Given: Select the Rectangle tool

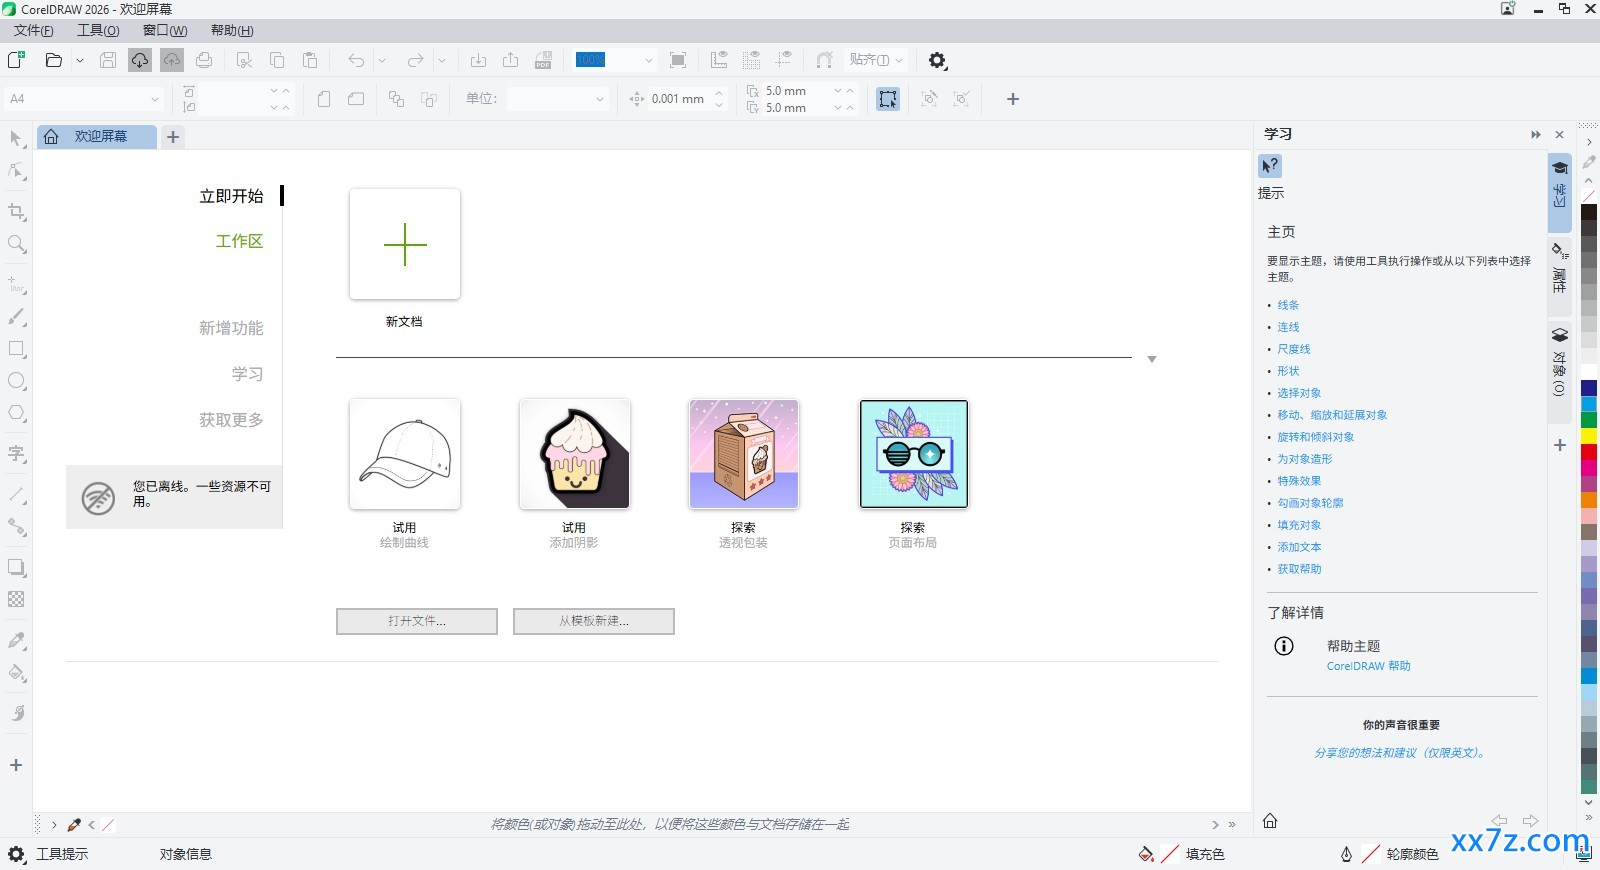Looking at the screenshot, I should [16, 349].
